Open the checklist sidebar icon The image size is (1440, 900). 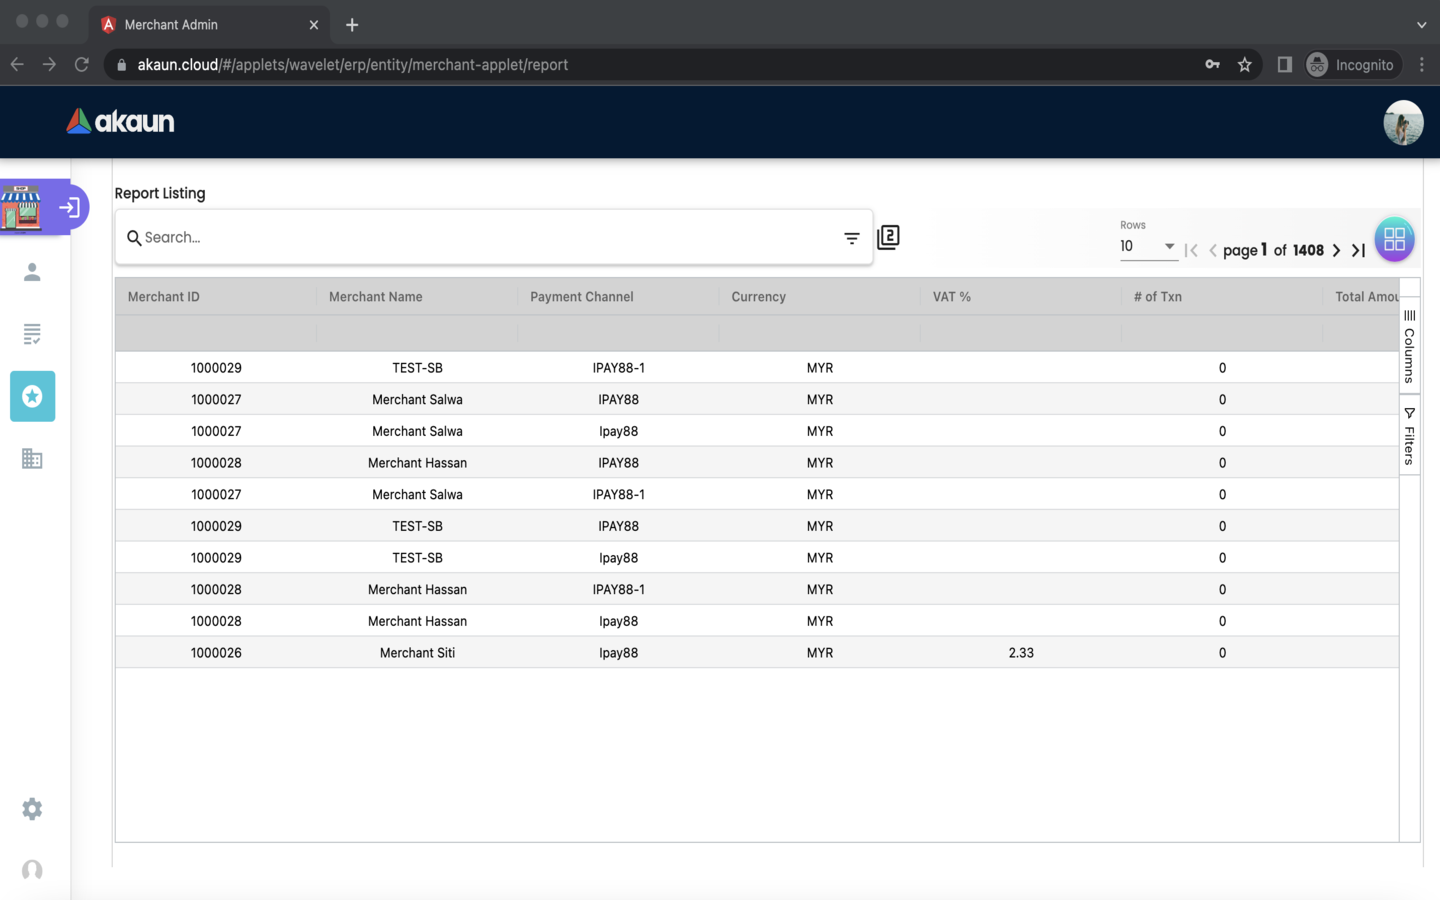pos(32,334)
